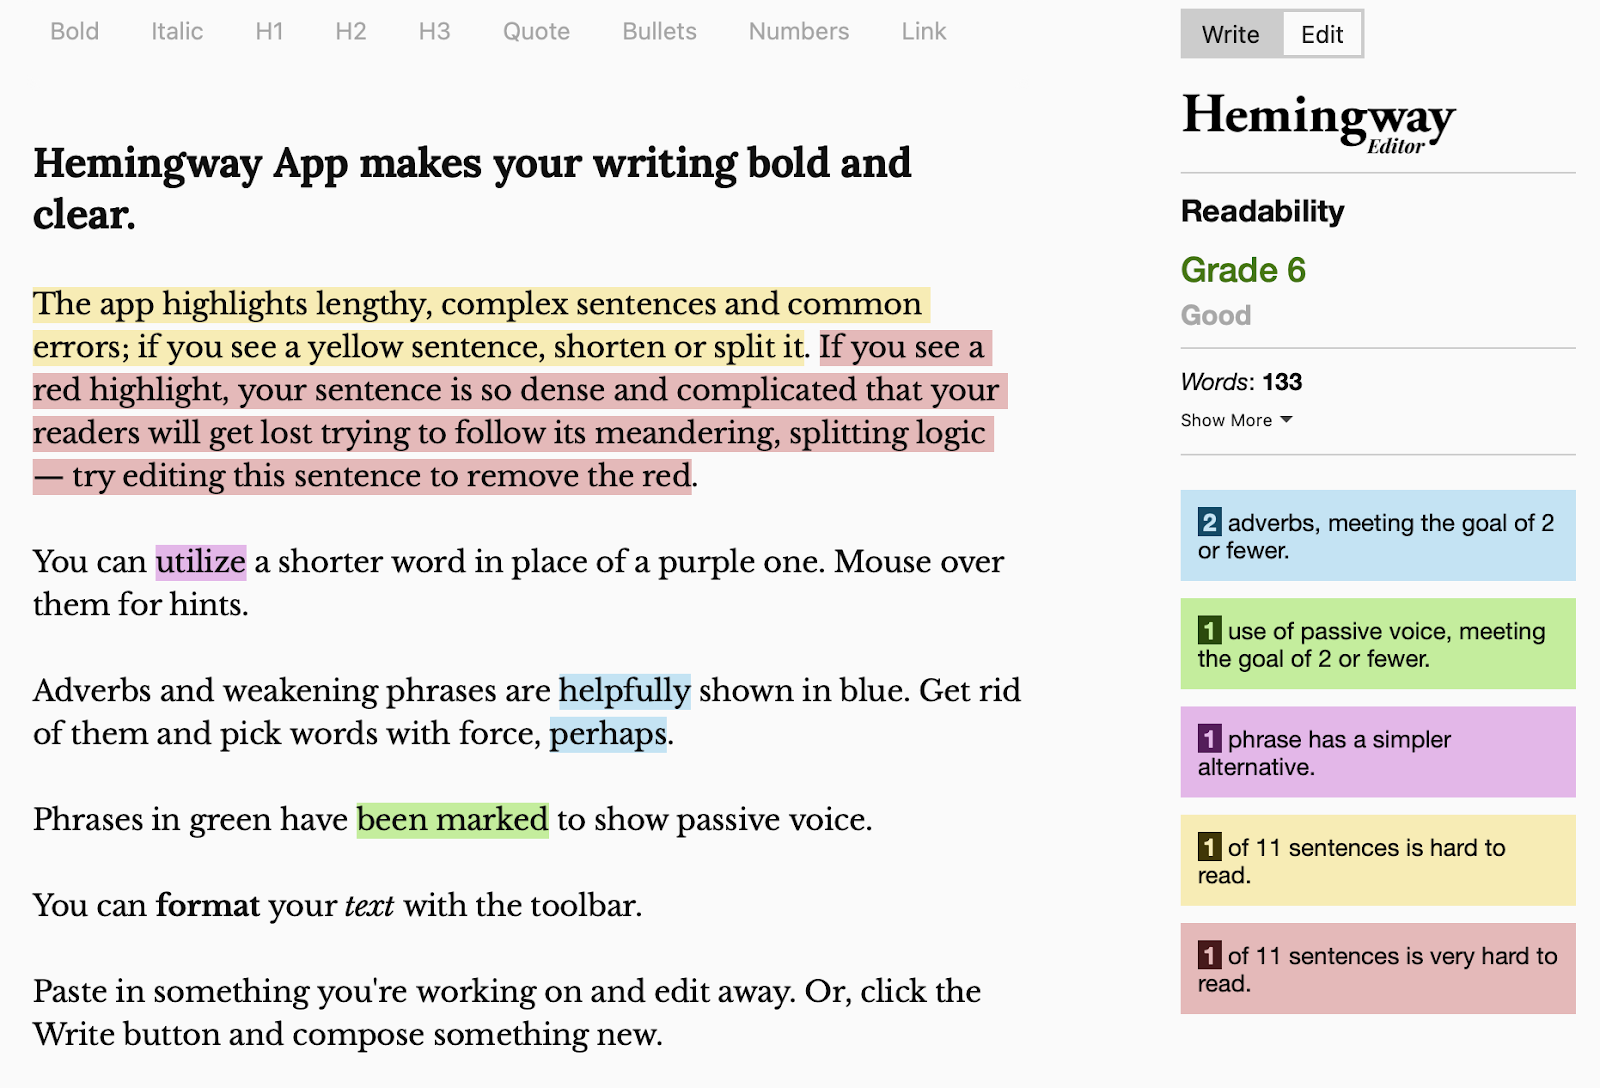
Task: Click the red sentence starting 'If you see a'
Action: pos(520,411)
